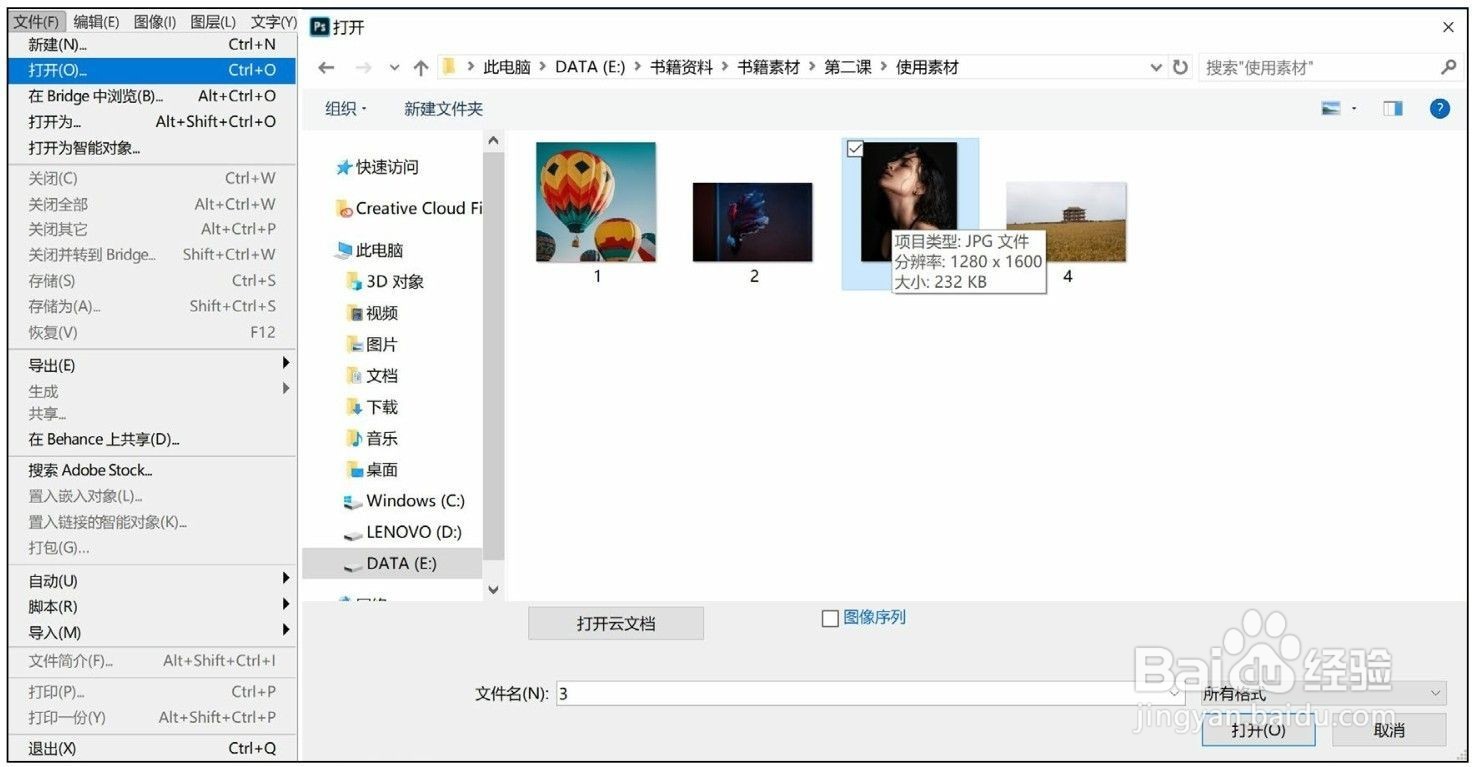Select the dark blue thumbnail 2
This screenshot has height=767, width=1477.
click(x=753, y=222)
